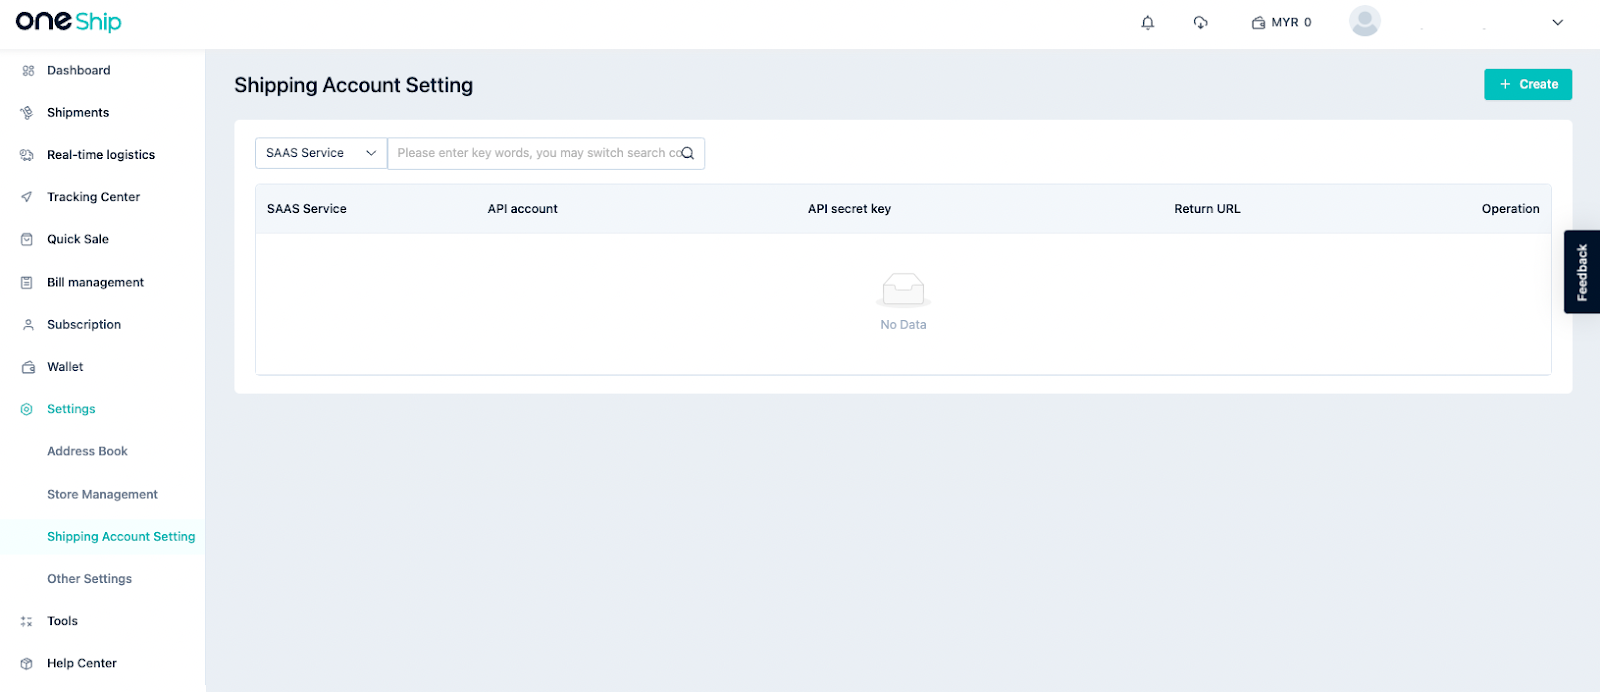Click the Tools sidebar icon
1600x692 pixels.
point(27,621)
